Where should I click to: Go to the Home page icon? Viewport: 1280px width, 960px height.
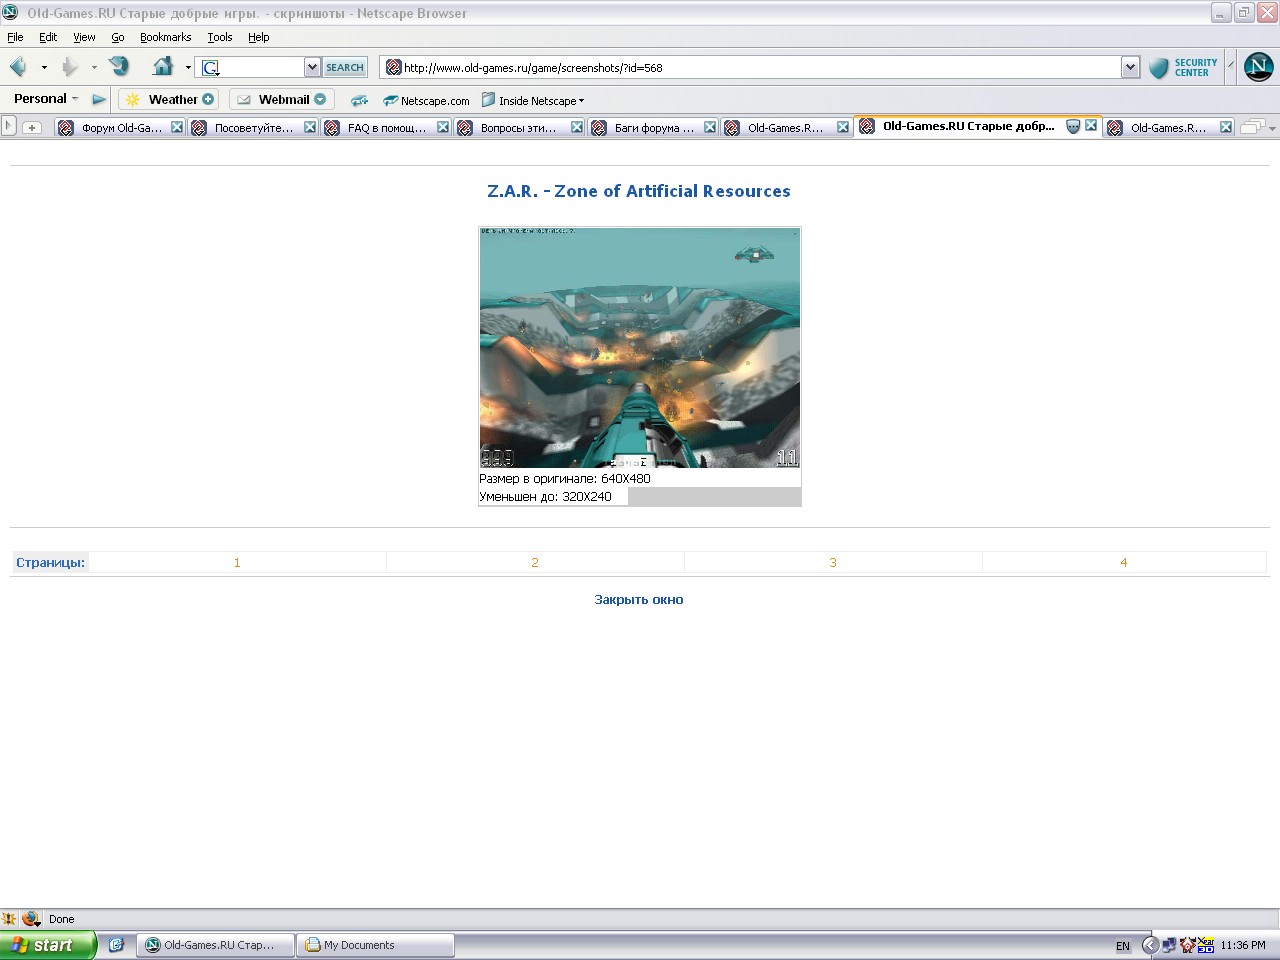point(163,67)
